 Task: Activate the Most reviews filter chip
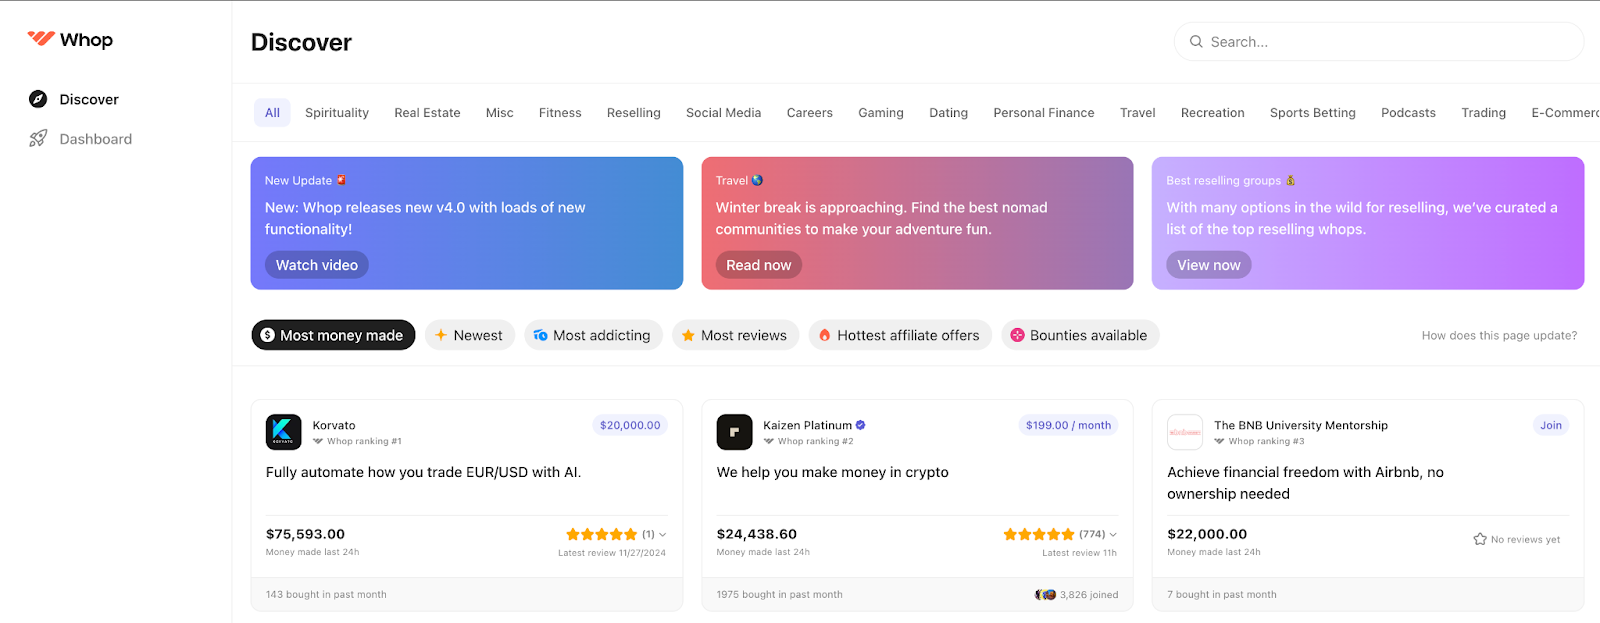[736, 335]
